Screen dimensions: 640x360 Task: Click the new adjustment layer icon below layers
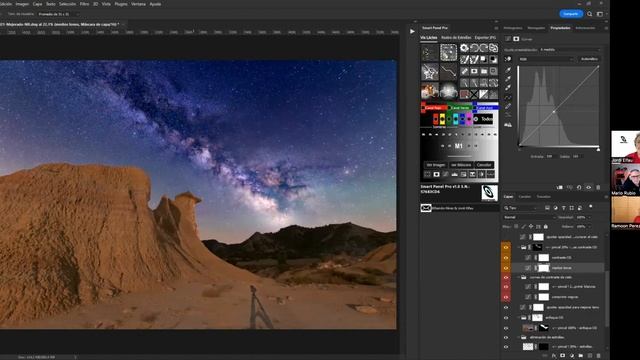(x=571, y=356)
